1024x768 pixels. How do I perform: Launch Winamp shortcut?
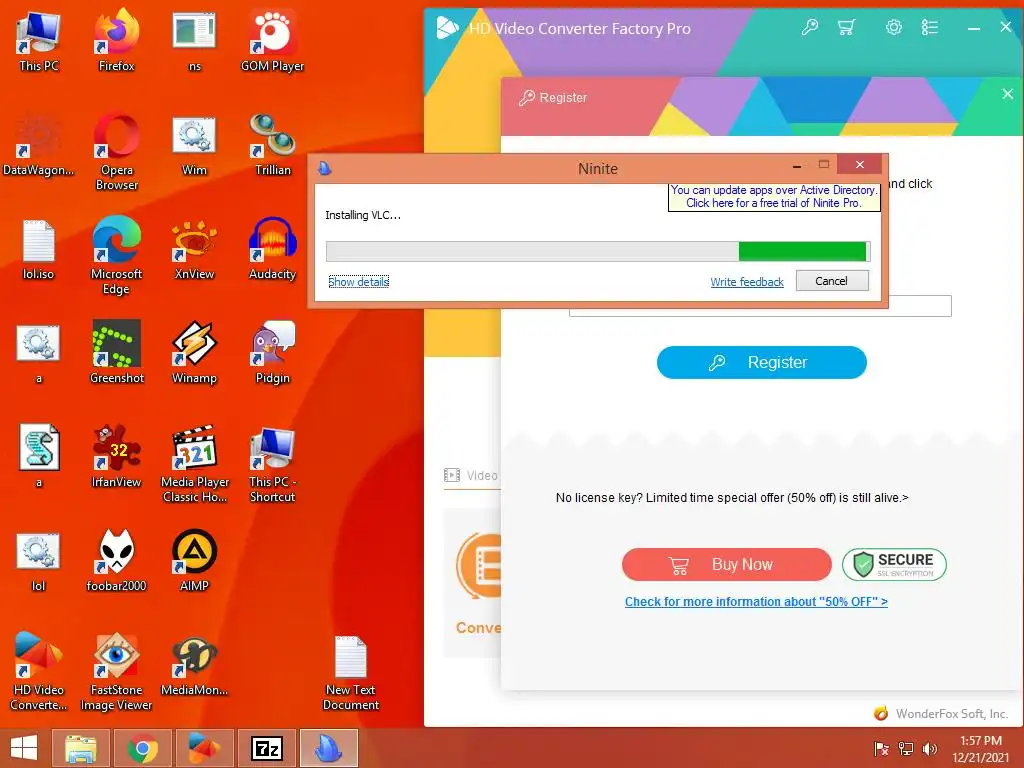point(194,353)
